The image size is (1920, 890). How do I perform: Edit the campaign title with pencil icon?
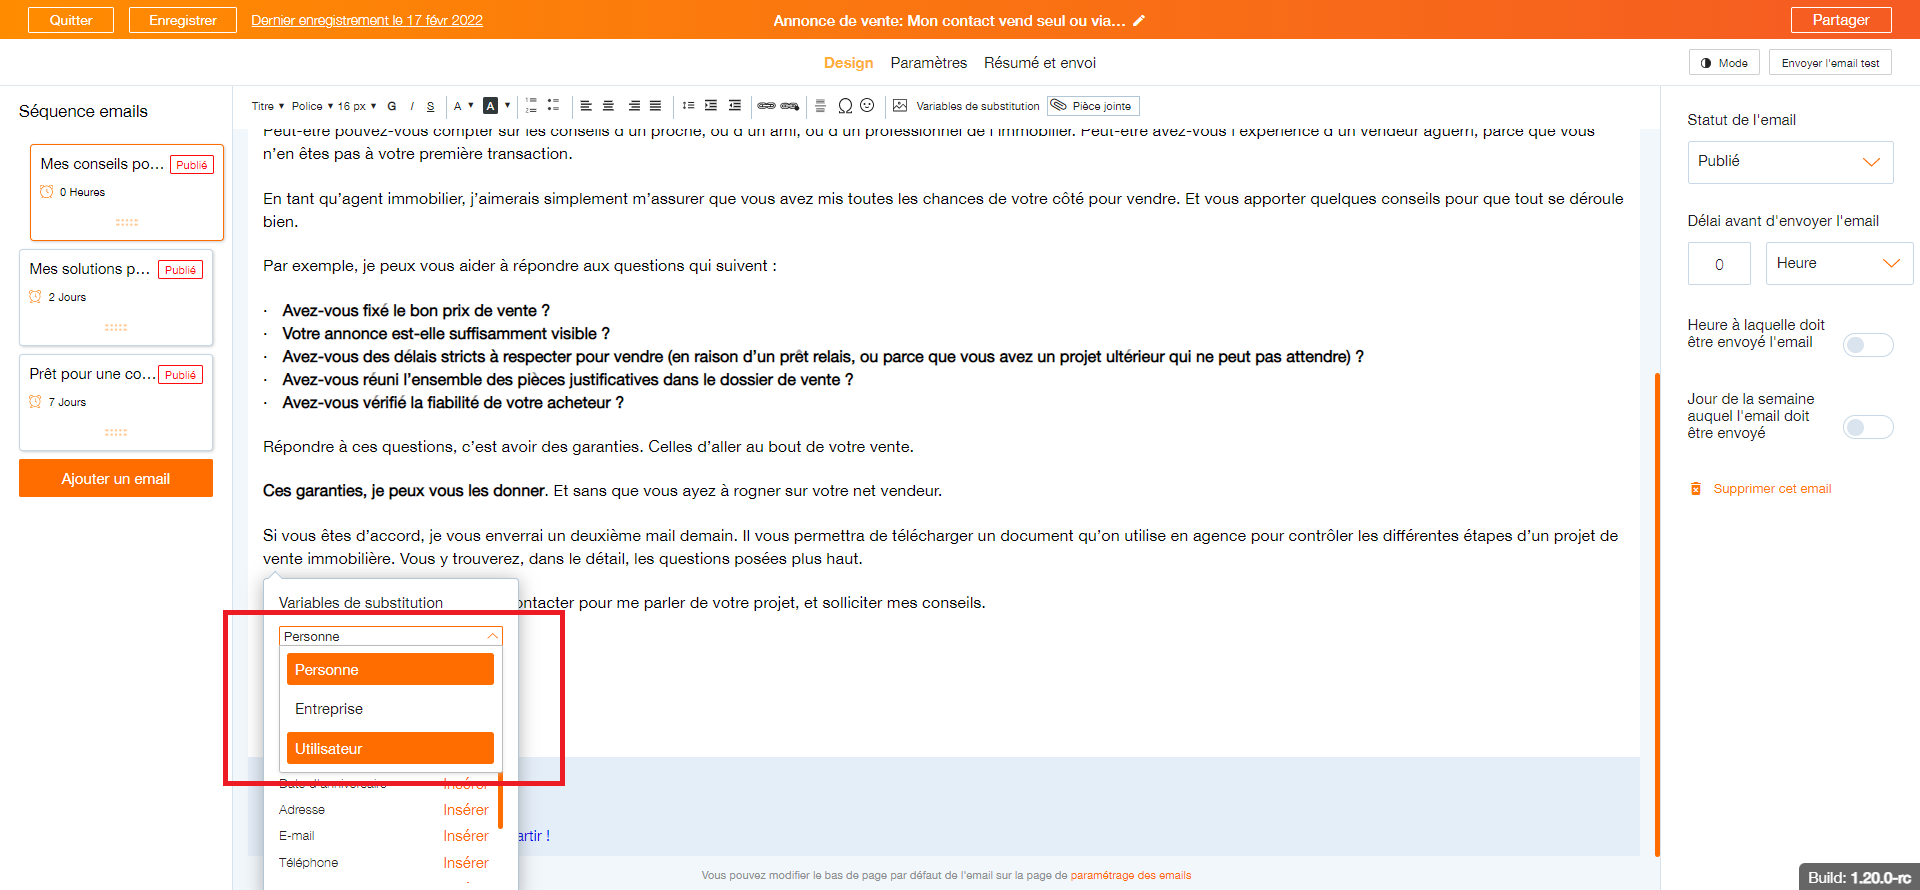[1139, 20]
